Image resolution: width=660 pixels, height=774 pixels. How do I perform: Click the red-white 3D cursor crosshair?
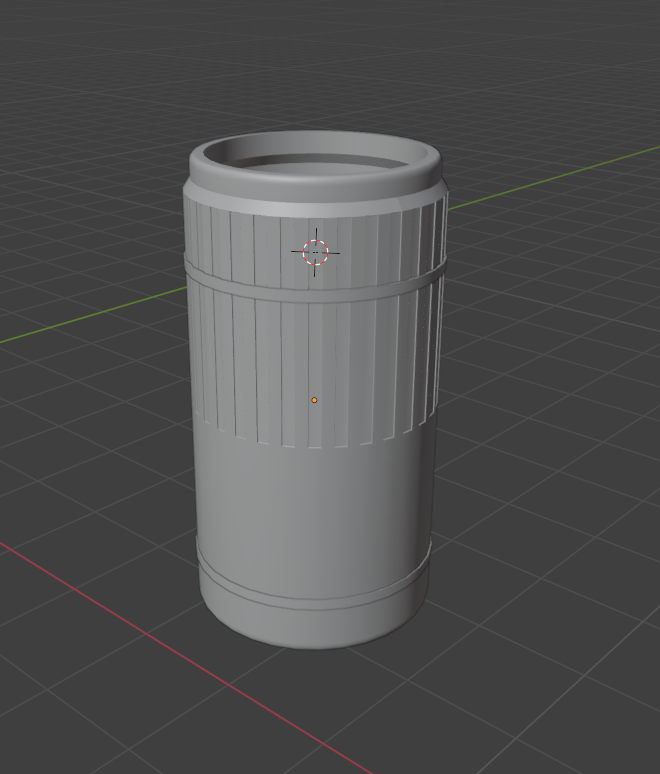click(315, 252)
